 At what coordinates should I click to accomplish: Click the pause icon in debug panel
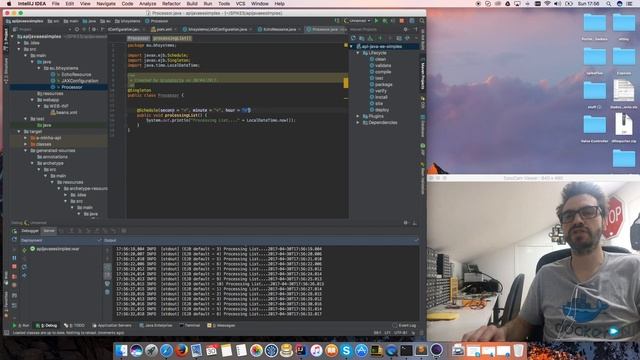[14, 258]
